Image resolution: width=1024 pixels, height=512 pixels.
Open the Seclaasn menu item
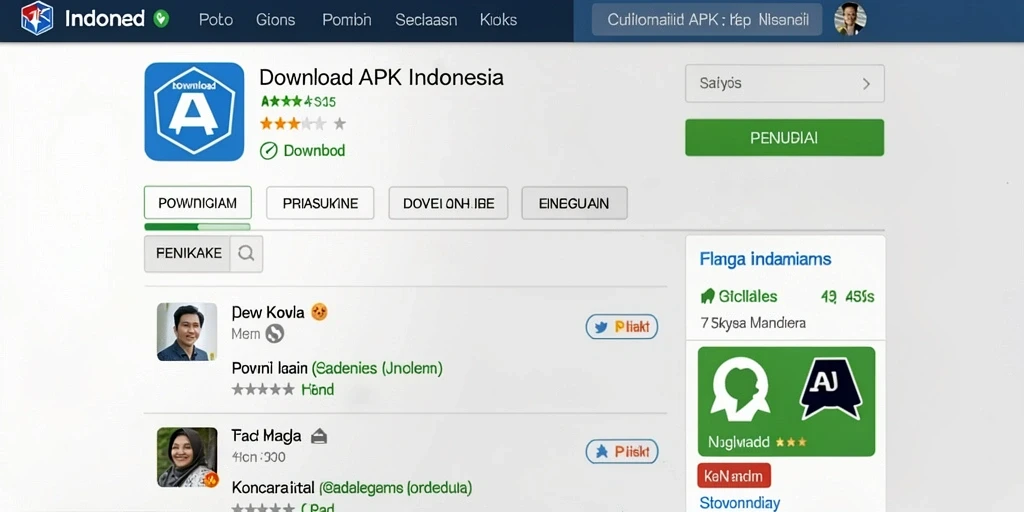point(426,20)
